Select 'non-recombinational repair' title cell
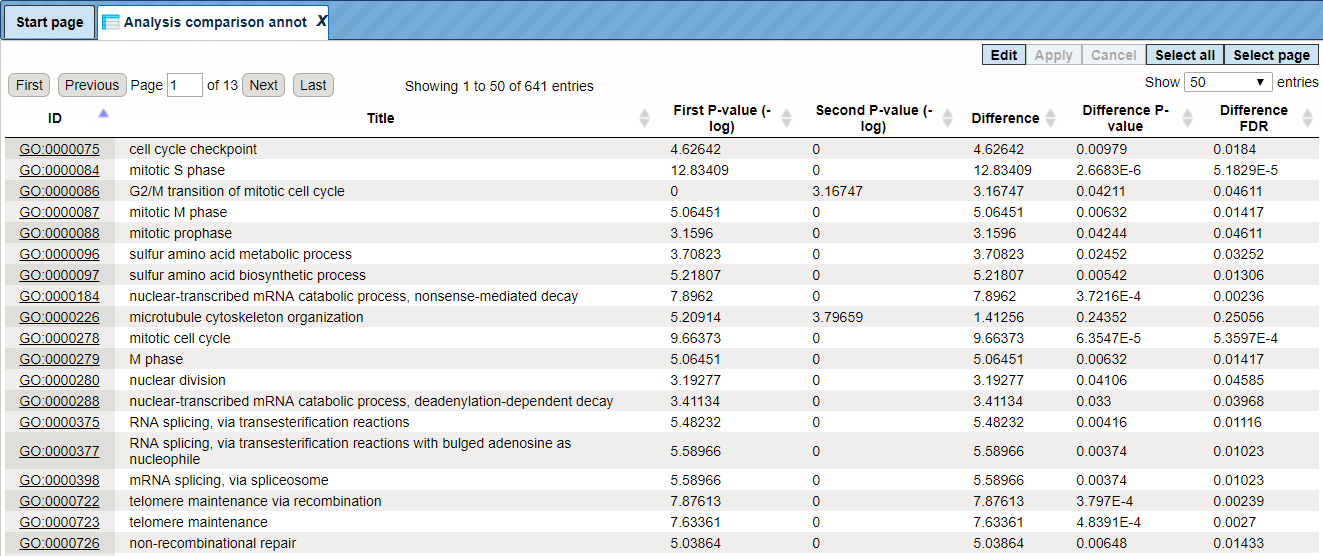The width and height of the screenshot is (1323, 556). [213, 543]
